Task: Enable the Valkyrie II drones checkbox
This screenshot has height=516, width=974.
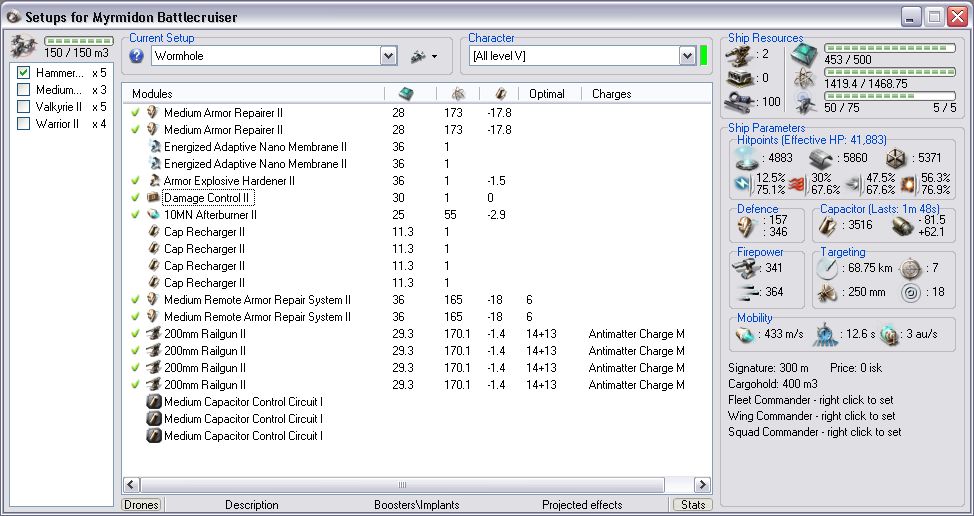Action: 23,107
